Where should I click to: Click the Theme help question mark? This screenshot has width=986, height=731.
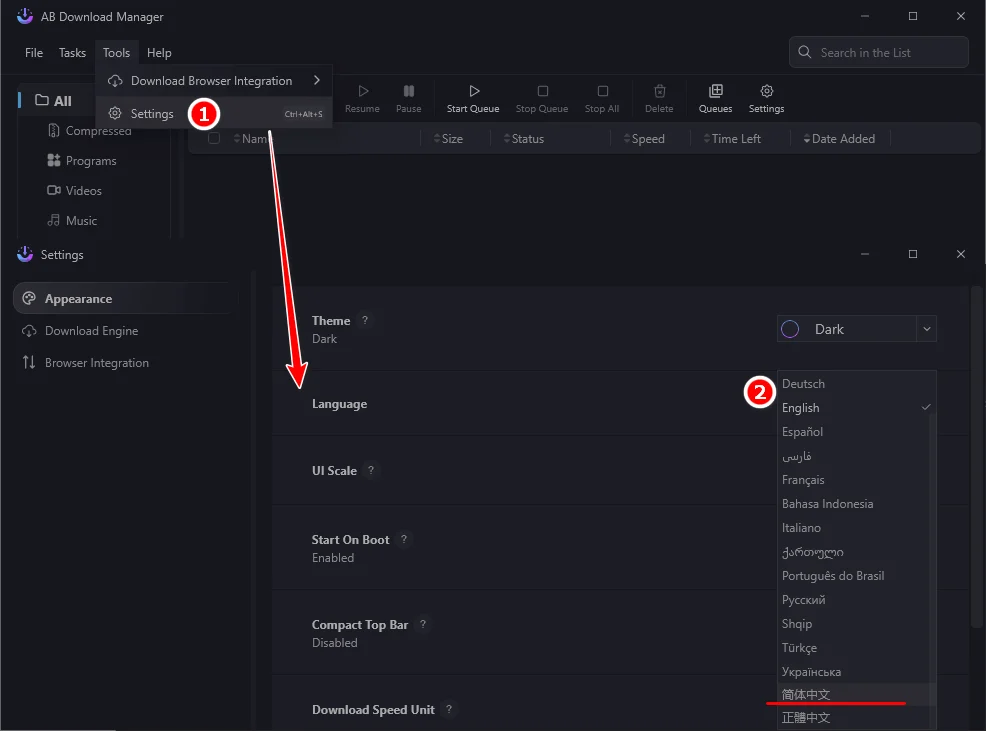365,320
